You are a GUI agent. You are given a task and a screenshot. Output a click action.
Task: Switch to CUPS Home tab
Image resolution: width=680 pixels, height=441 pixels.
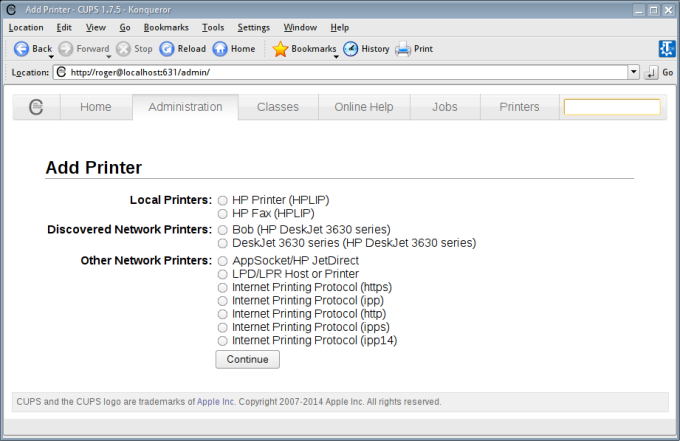[96, 107]
